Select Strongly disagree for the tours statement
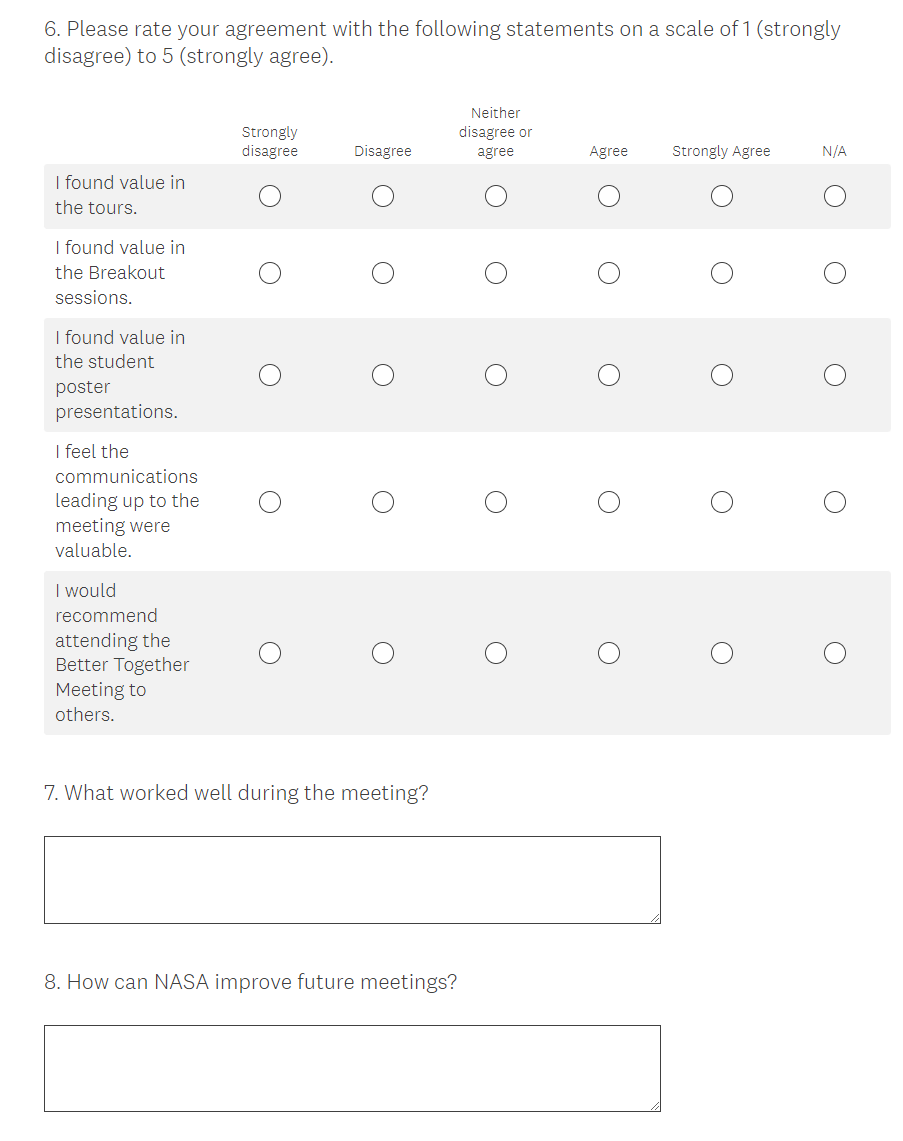 (269, 196)
